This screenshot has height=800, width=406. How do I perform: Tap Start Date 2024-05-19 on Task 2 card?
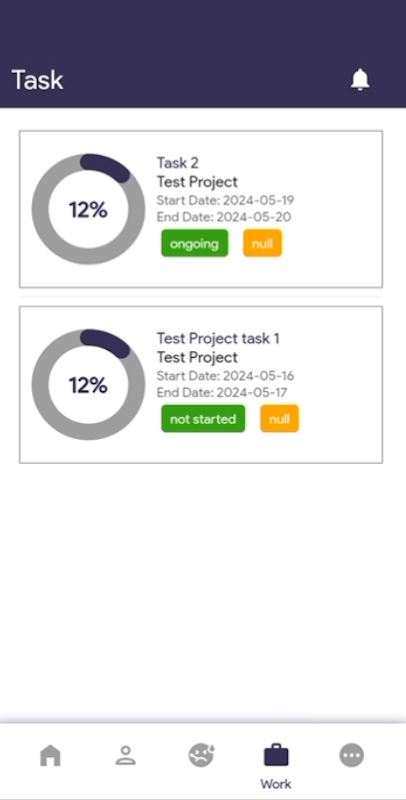point(225,200)
